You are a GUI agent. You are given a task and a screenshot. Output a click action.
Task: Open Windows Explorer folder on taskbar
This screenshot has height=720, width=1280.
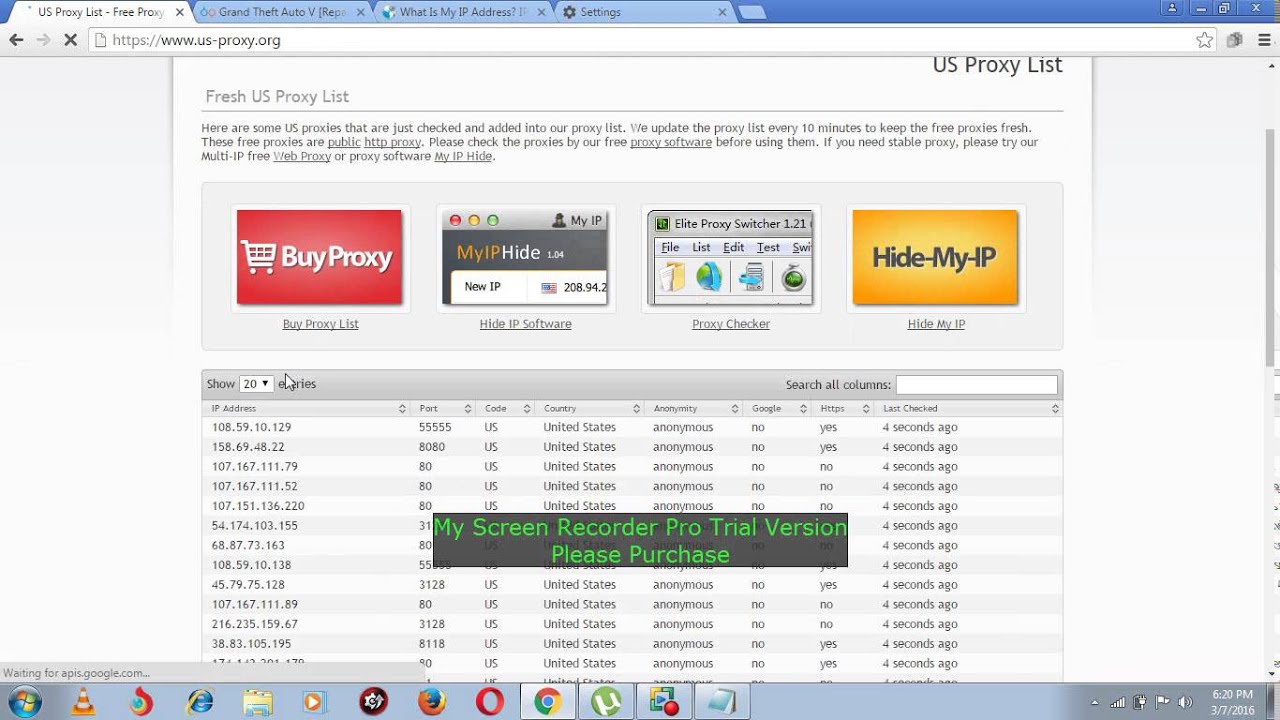[257, 702]
